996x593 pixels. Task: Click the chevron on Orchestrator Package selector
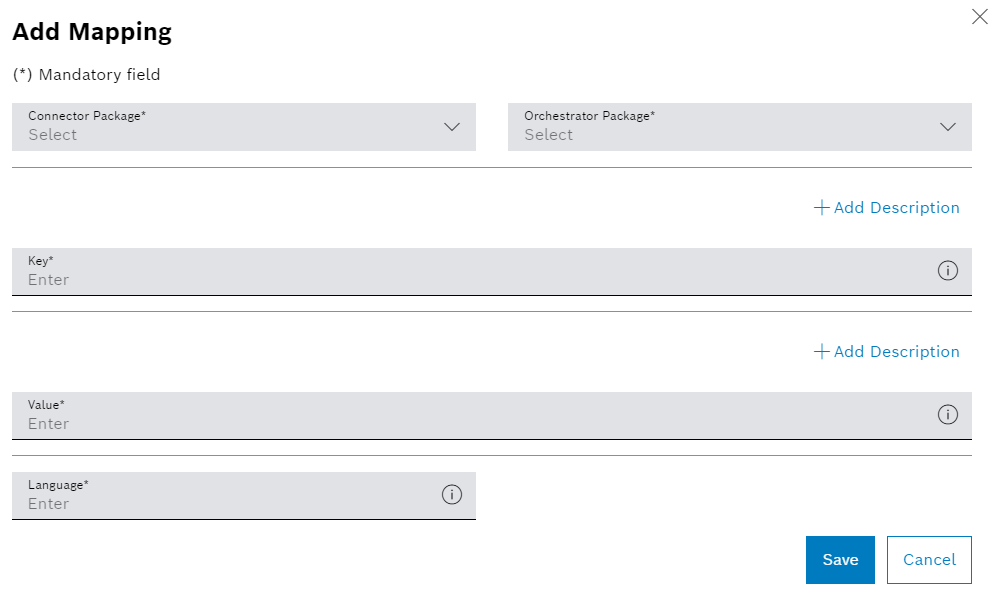click(947, 127)
